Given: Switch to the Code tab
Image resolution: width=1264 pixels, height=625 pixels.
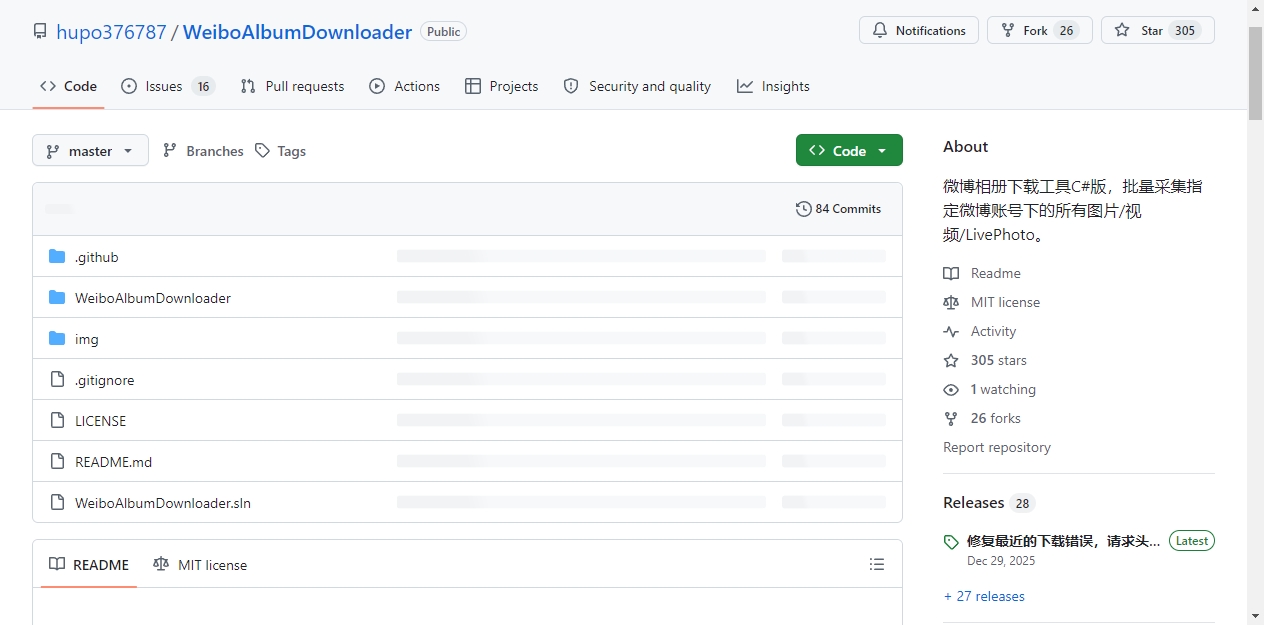Looking at the screenshot, I should [x=68, y=86].
